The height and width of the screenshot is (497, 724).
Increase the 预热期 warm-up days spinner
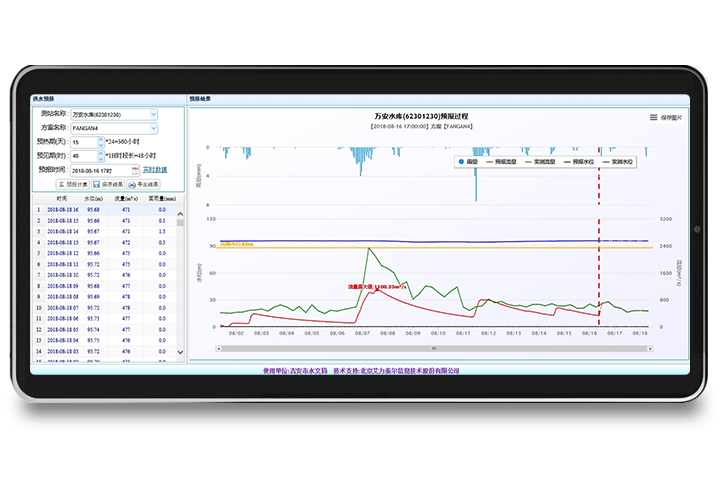tap(101, 139)
